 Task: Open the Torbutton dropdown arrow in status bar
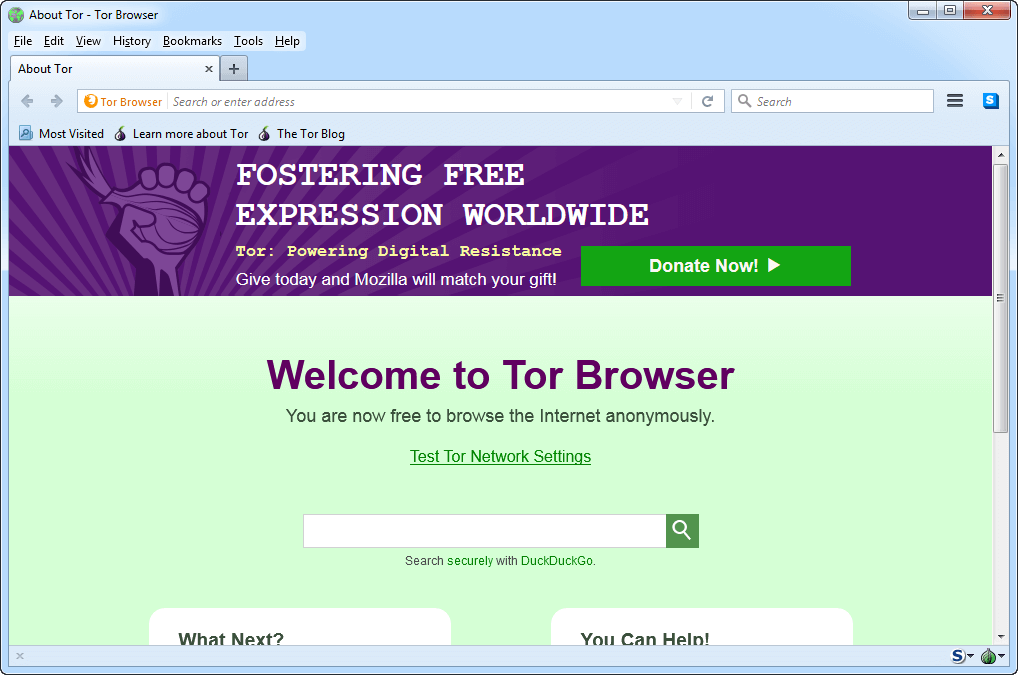(x=1001, y=656)
